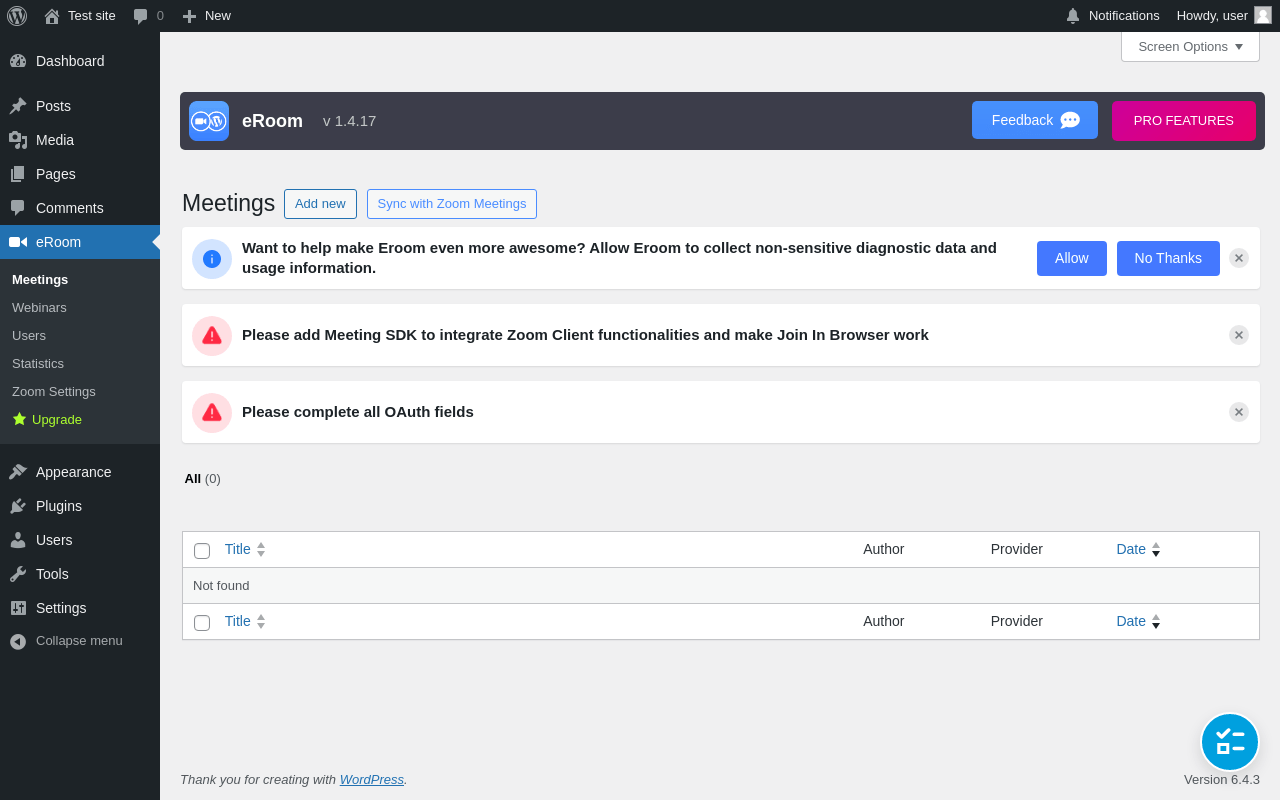Image resolution: width=1280 pixels, height=800 pixels.
Task: Click the eRoom plugin logo icon
Action: click(x=209, y=121)
